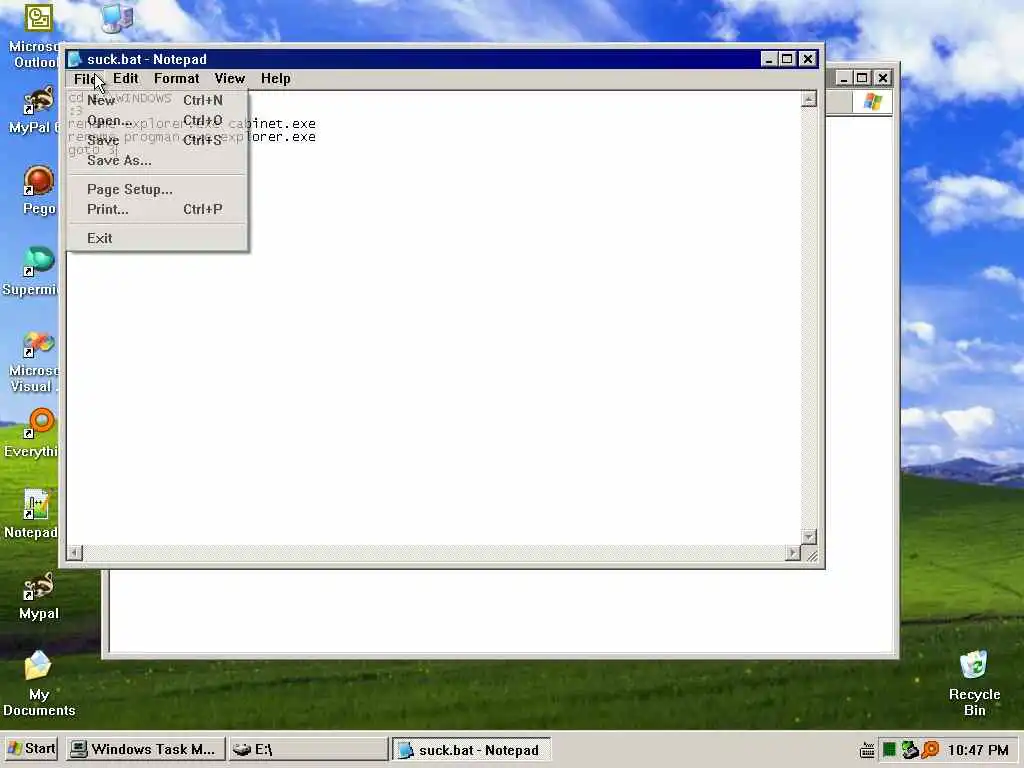The image size is (1024, 768).
Task: Open the Edit menu in Notepad
Action: [x=125, y=79]
